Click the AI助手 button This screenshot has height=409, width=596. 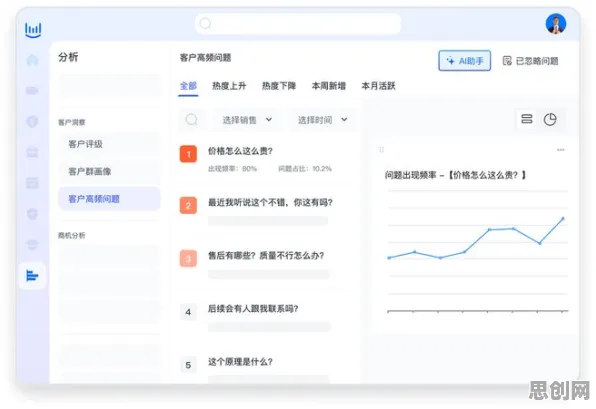pos(464,61)
